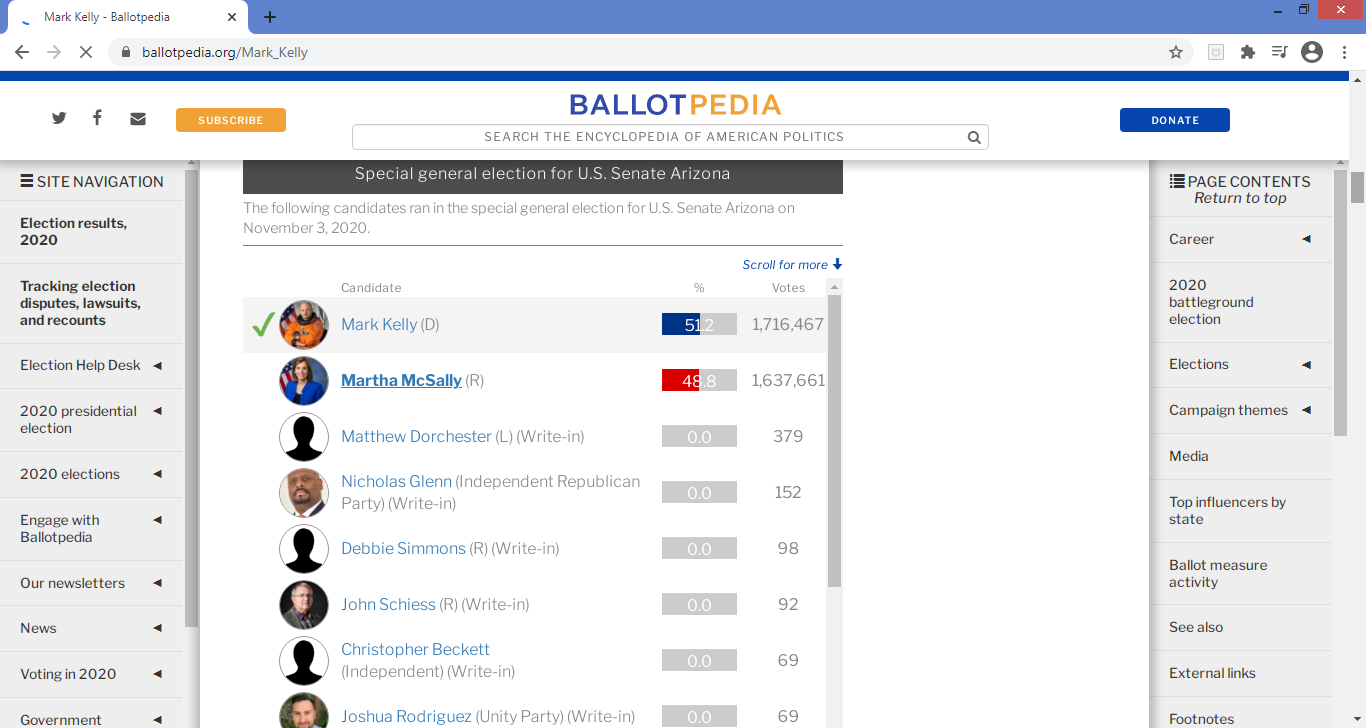1366x728 pixels.
Task: Jump to See also section
Action: pyautogui.click(x=1196, y=627)
